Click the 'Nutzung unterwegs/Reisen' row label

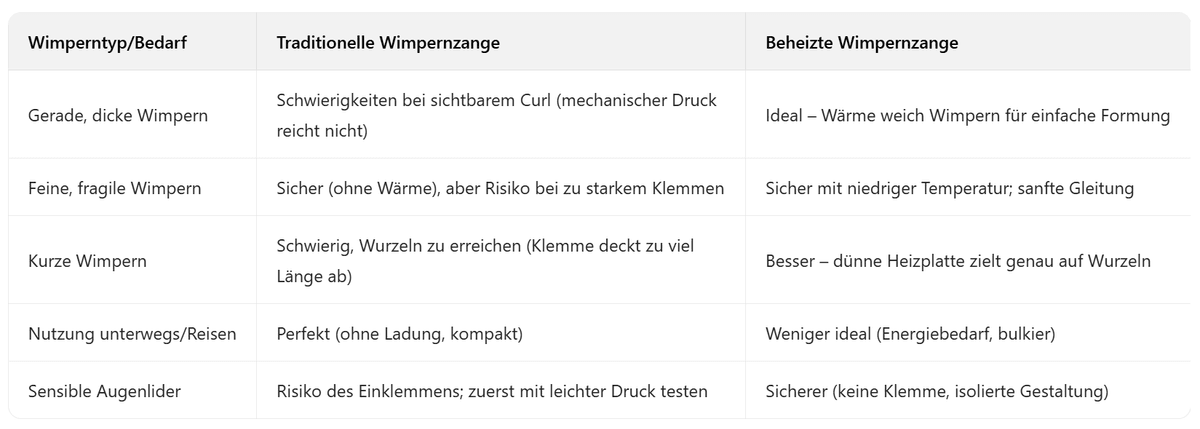132,333
